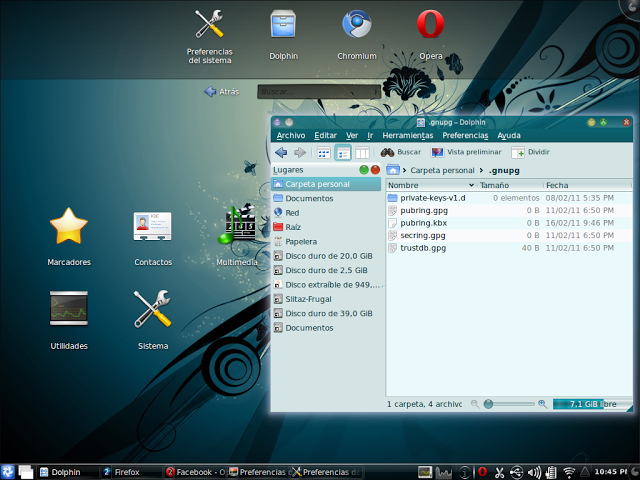This screenshot has height=480, width=640.
Task: Click the Back arrow in Dolphin toolbar
Action: point(281,152)
